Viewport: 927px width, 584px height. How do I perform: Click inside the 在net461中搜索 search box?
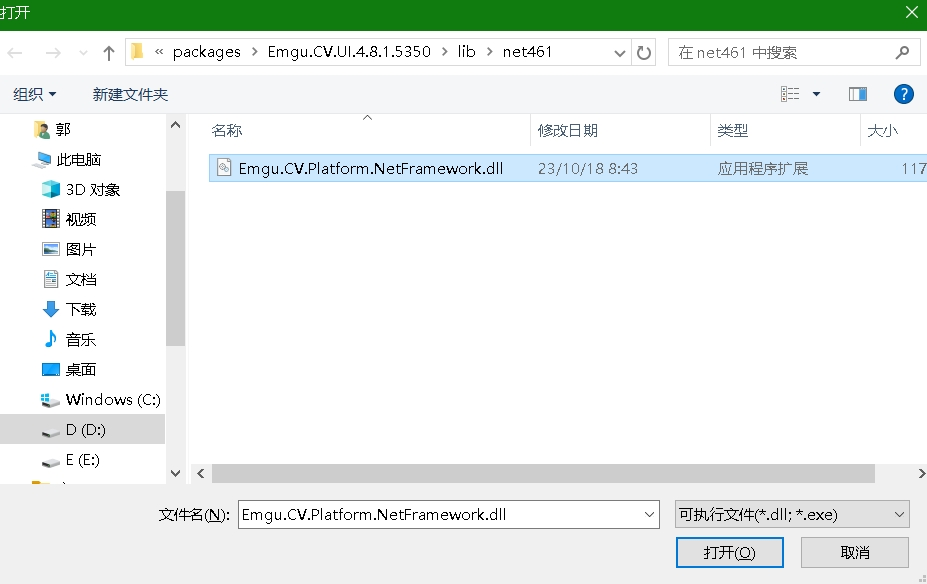point(780,52)
